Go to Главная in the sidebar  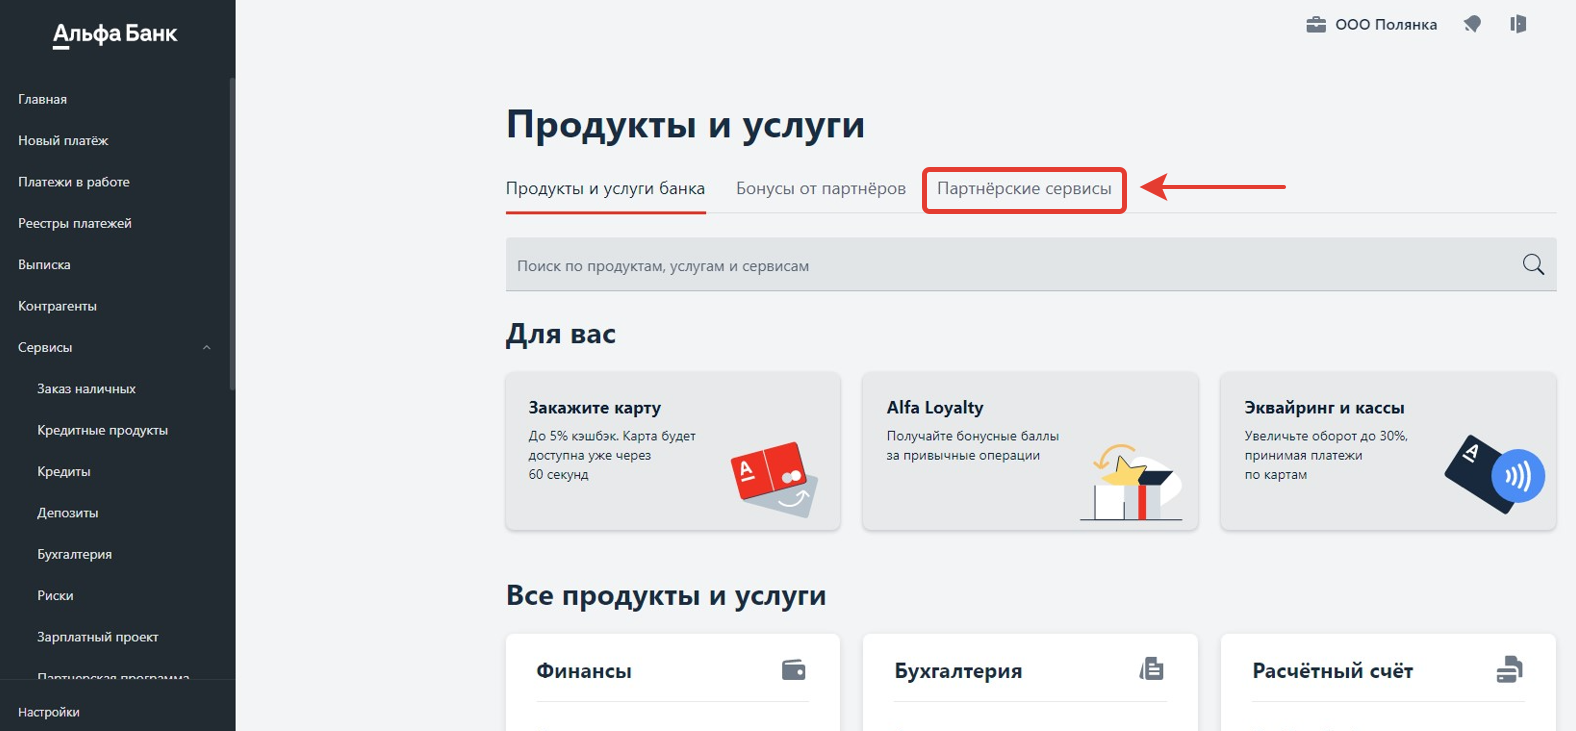pyautogui.click(x=42, y=99)
